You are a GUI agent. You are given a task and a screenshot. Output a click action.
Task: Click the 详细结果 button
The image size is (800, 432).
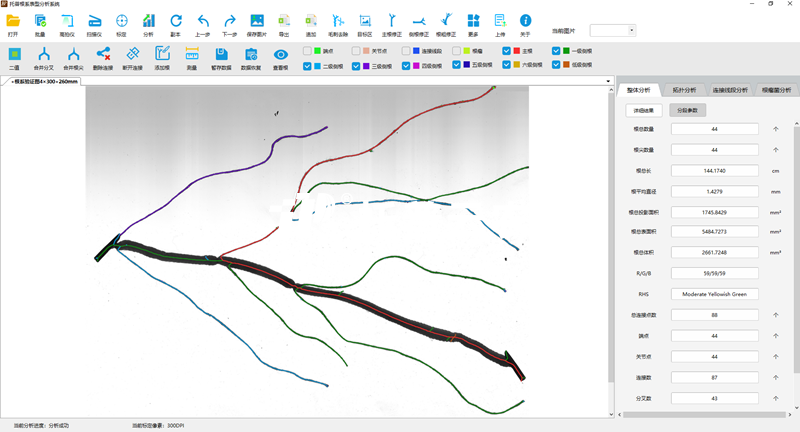(x=644, y=110)
